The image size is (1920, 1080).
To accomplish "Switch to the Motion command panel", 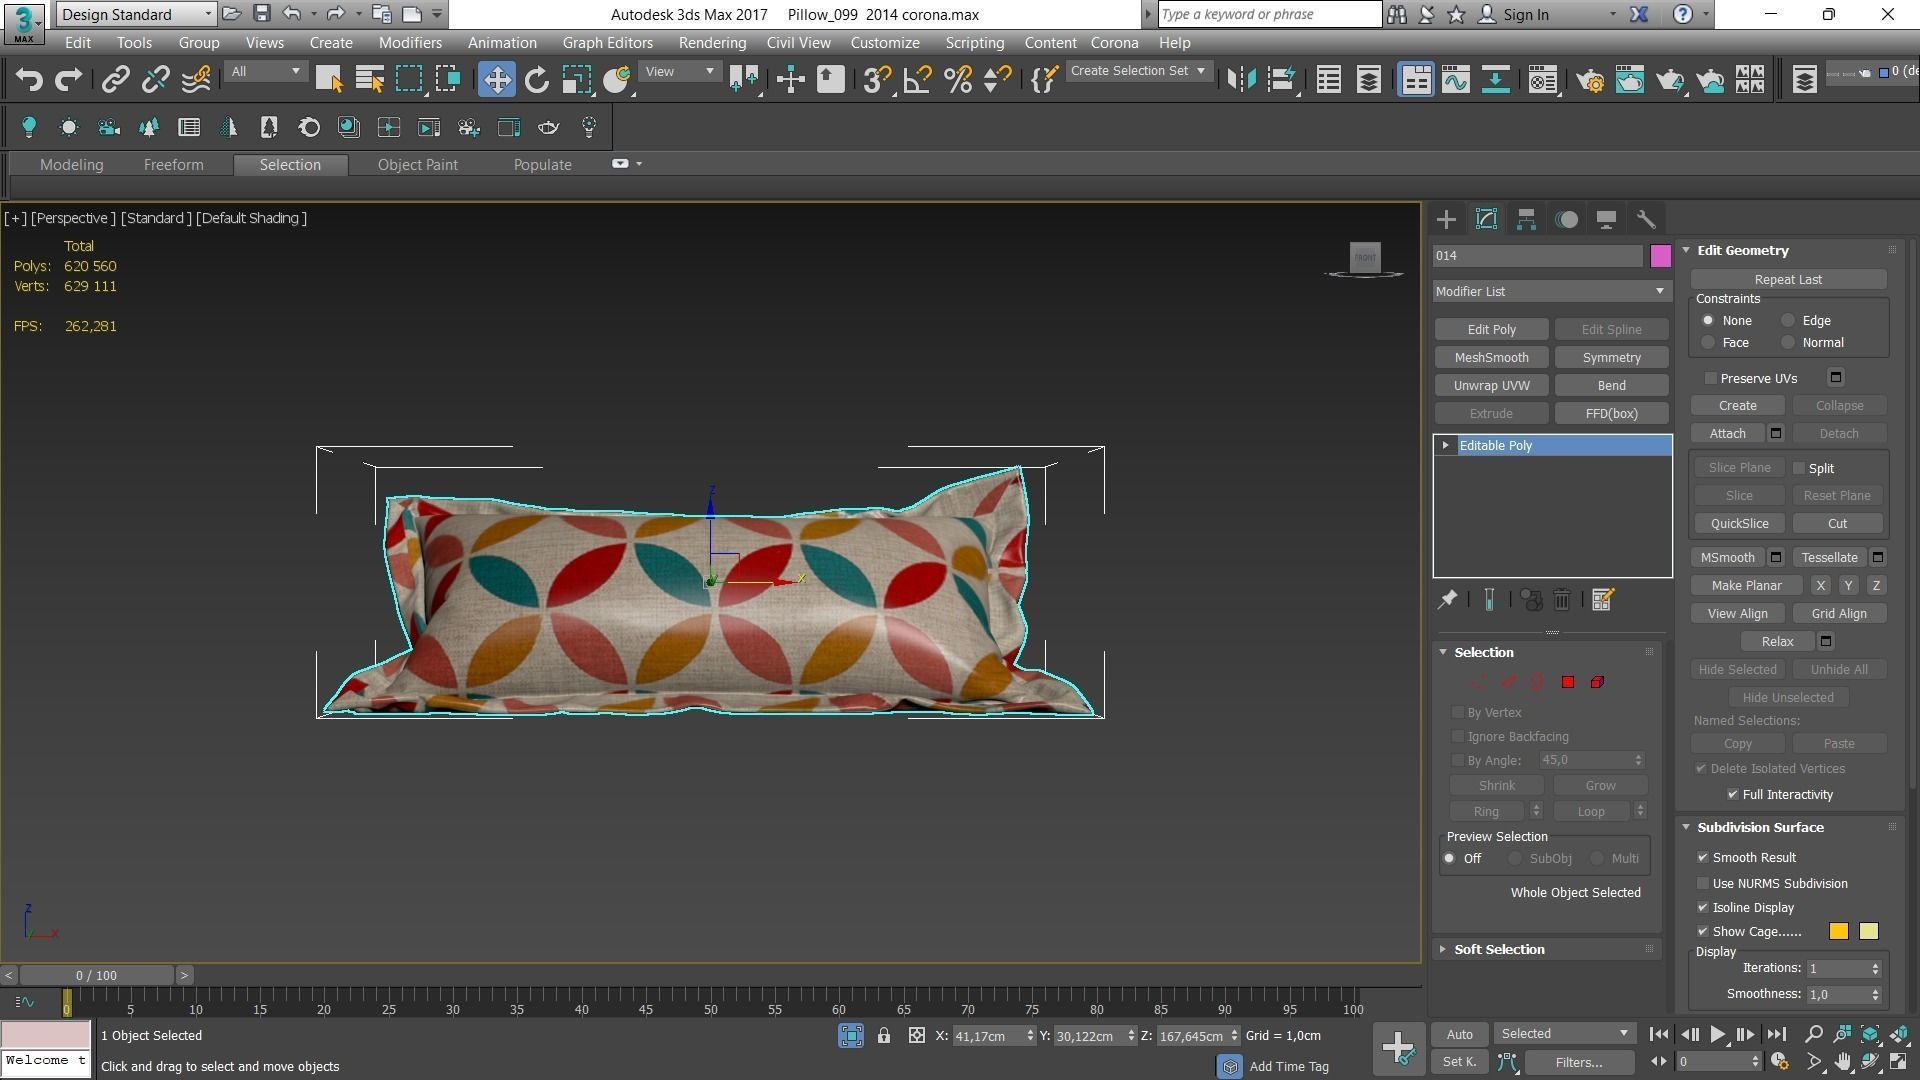I will click(1567, 220).
